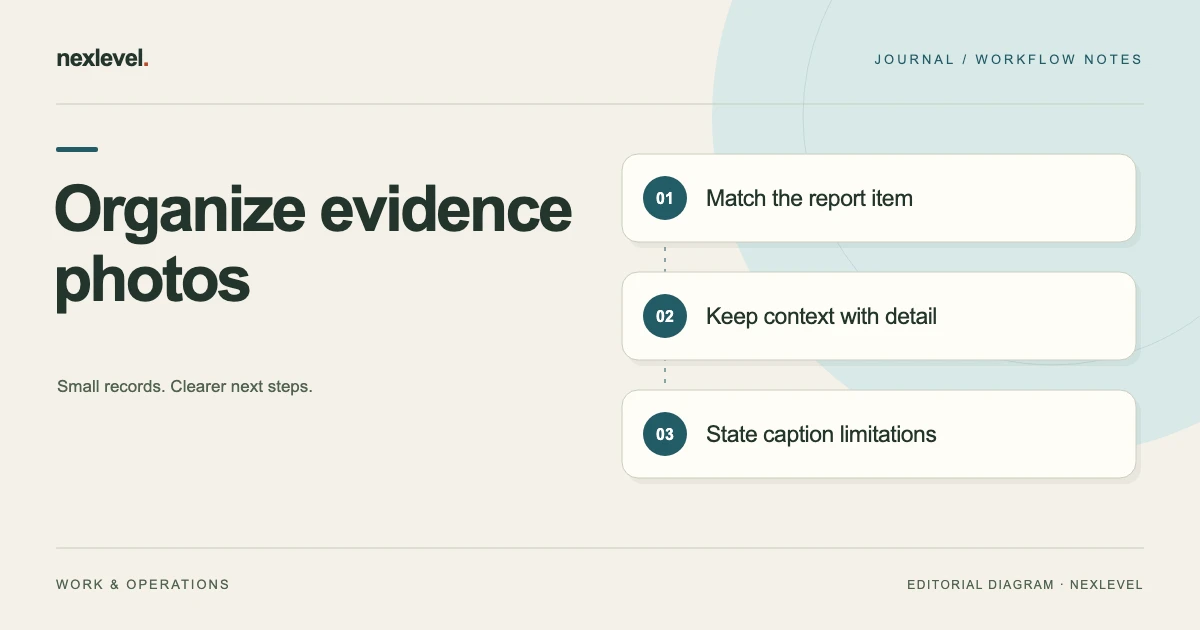Viewport: 1200px width, 630px height.
Task: Select the 02 step number badge
Action: [665, 316]
